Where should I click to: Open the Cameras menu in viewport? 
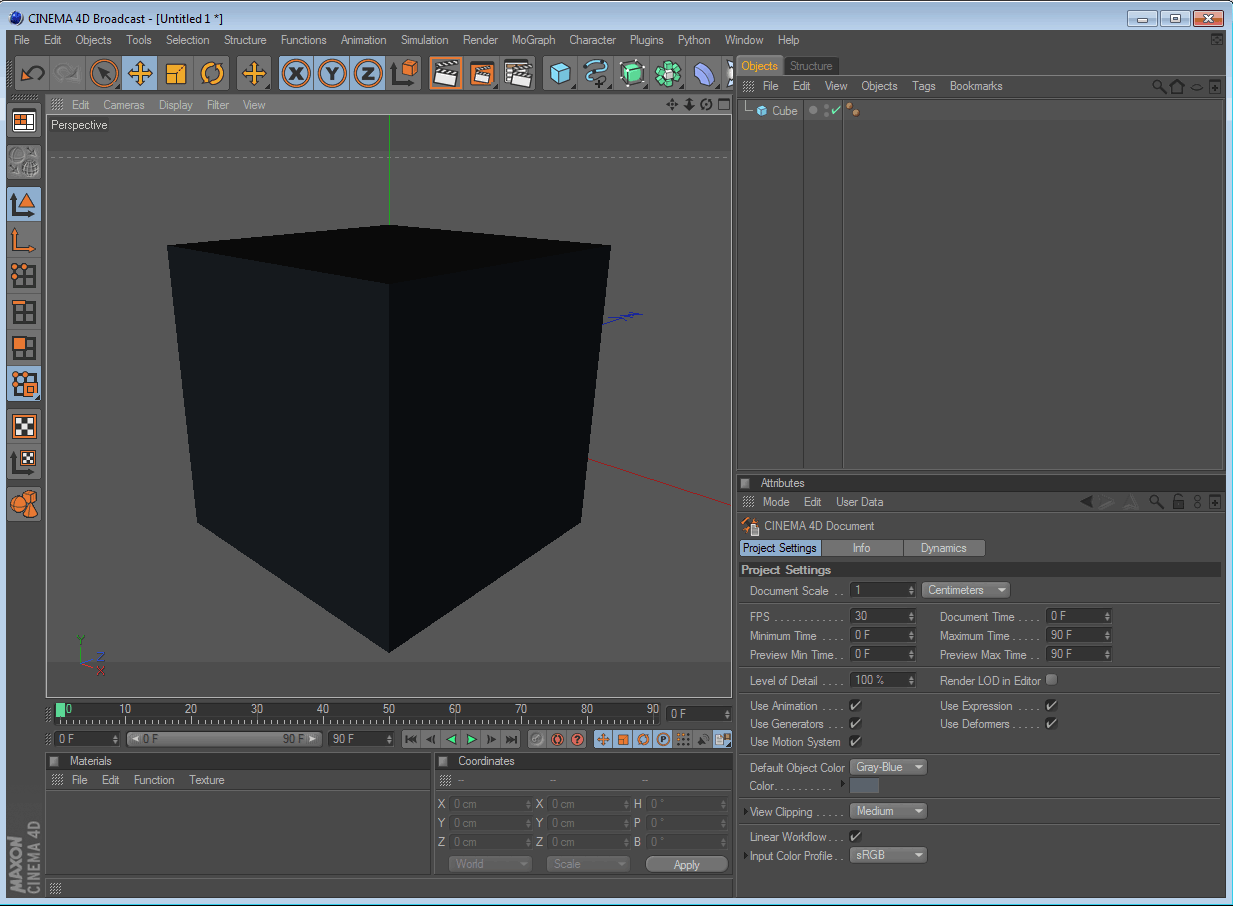(124, 105)
